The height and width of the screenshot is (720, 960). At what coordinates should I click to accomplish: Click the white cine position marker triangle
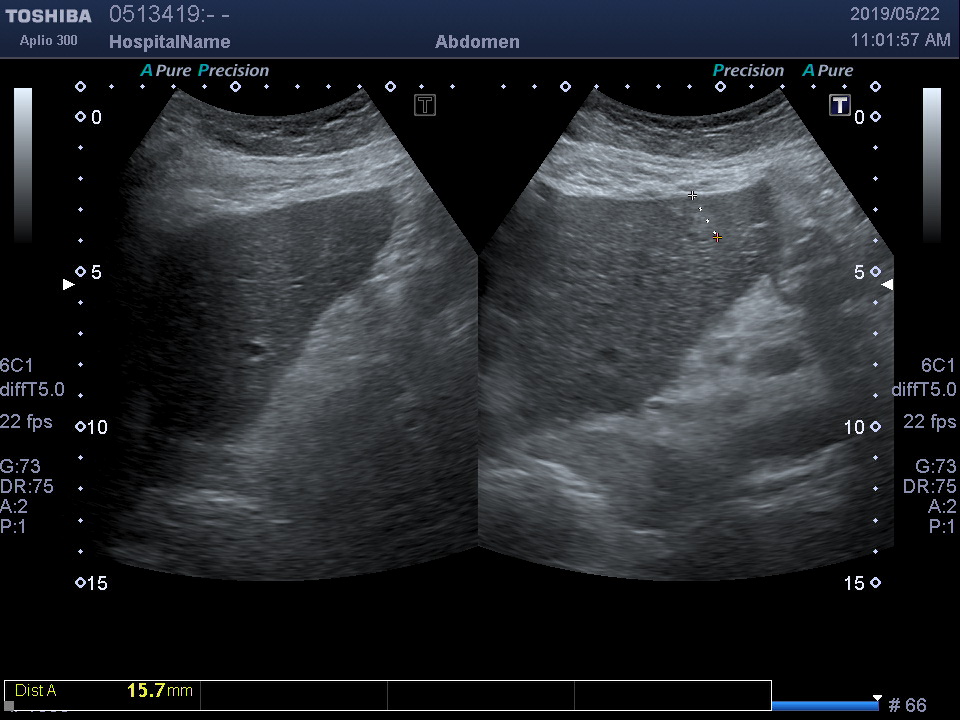coord(877,698)
